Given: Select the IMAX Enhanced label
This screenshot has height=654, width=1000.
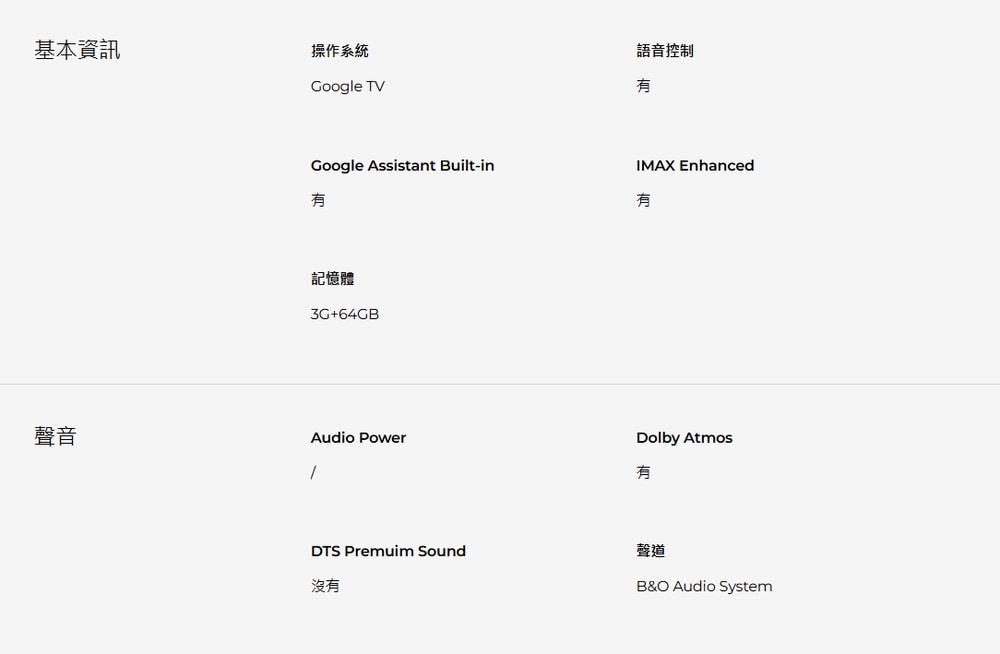Looking at the screenshot, I should (x=695, y=166).
